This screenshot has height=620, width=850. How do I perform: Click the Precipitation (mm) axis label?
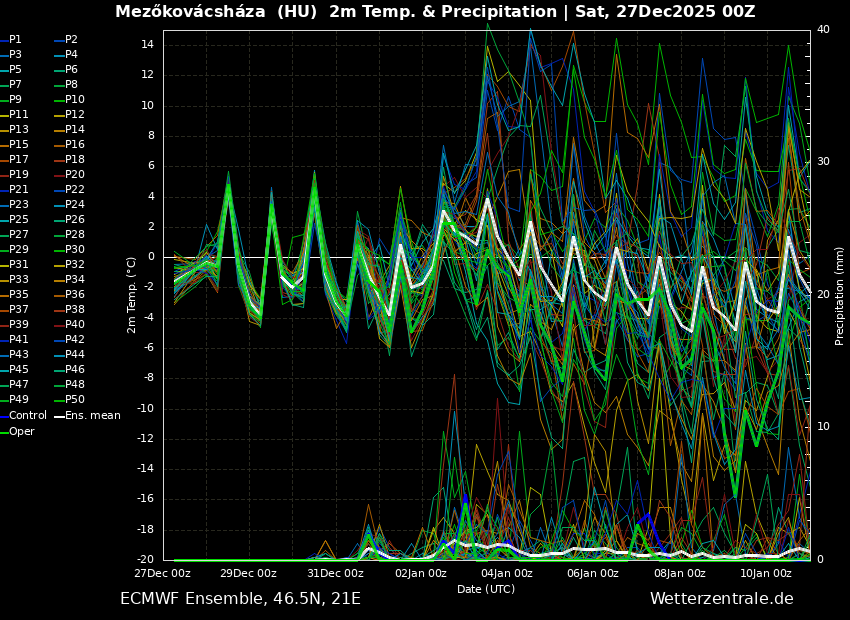840,296
